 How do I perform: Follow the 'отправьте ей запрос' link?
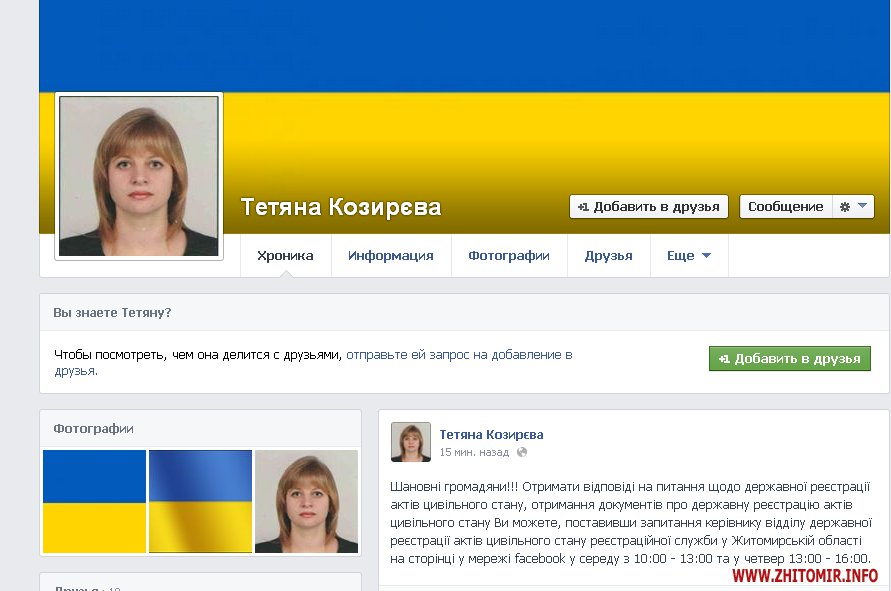tap(313, 363)
